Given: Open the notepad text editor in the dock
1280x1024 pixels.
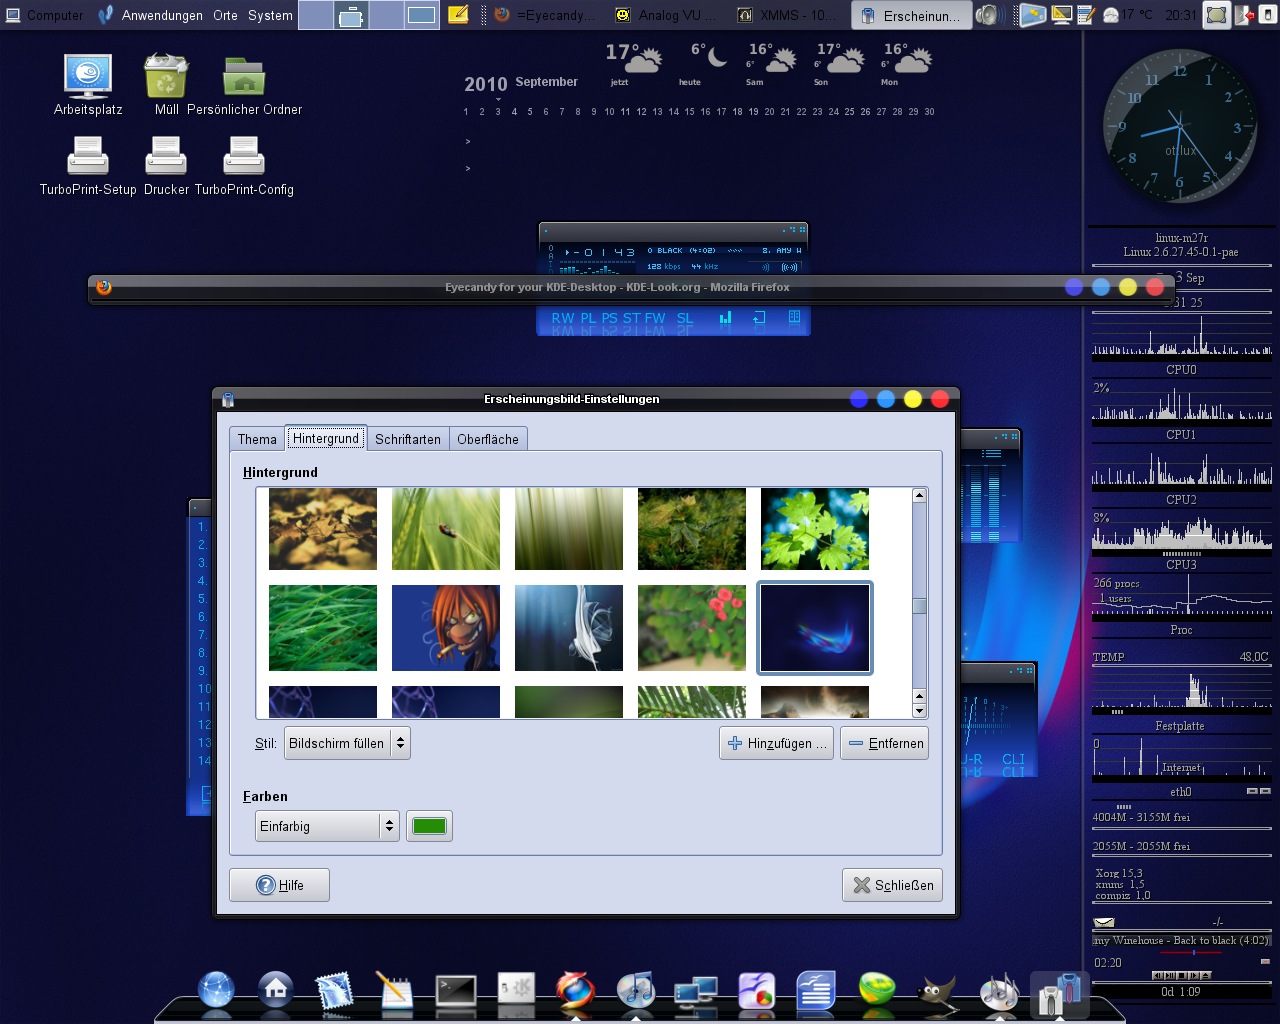Looking at the screenshot, I should (x=395, y=990).
